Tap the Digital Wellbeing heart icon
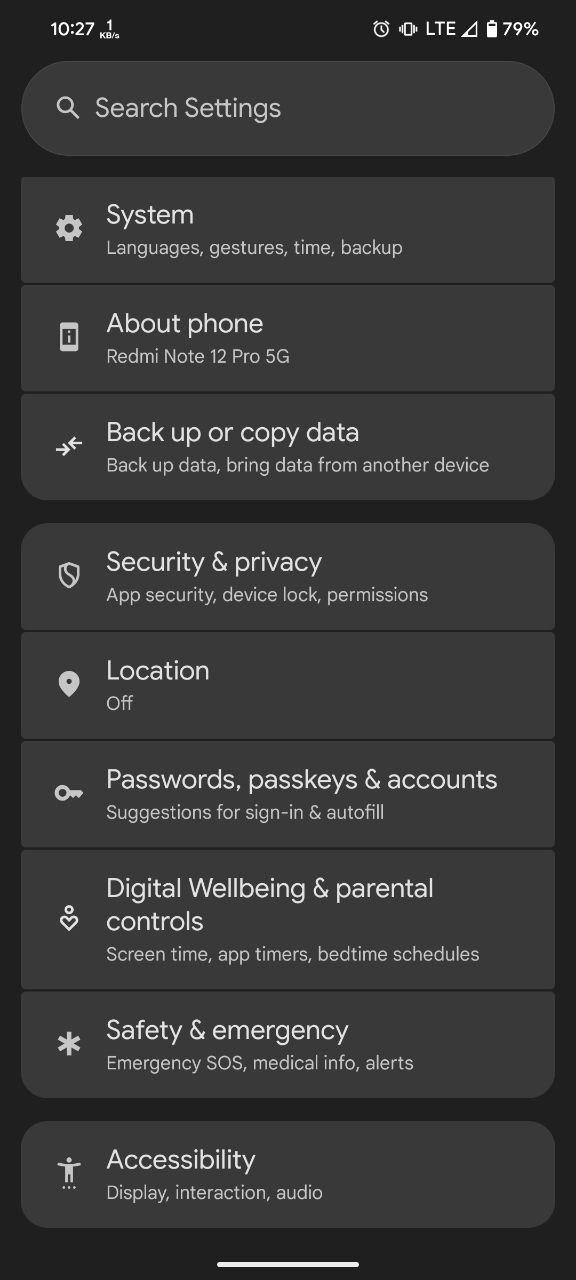This screenshot has height=1280, width=576. pyautogui.click(x=68, y=919)
